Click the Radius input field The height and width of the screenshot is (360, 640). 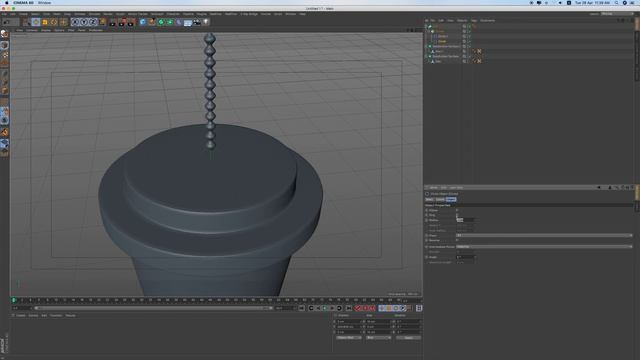[x=465, y=220]
